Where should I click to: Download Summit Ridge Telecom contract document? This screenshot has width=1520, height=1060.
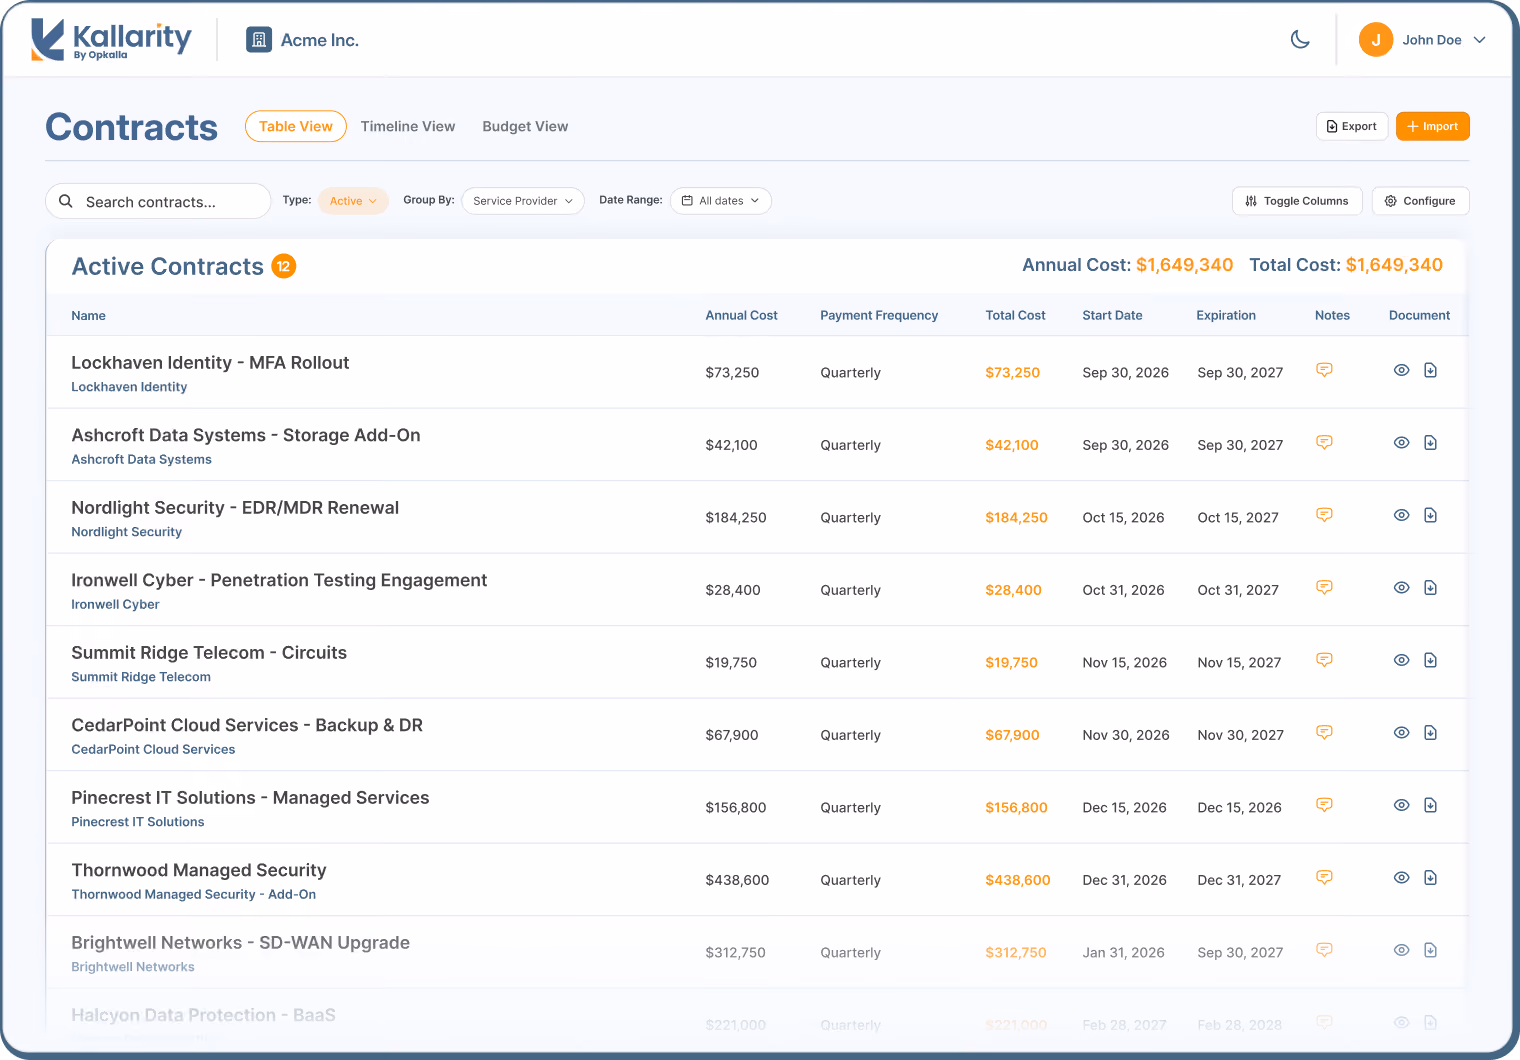[x=1431, y=660]
